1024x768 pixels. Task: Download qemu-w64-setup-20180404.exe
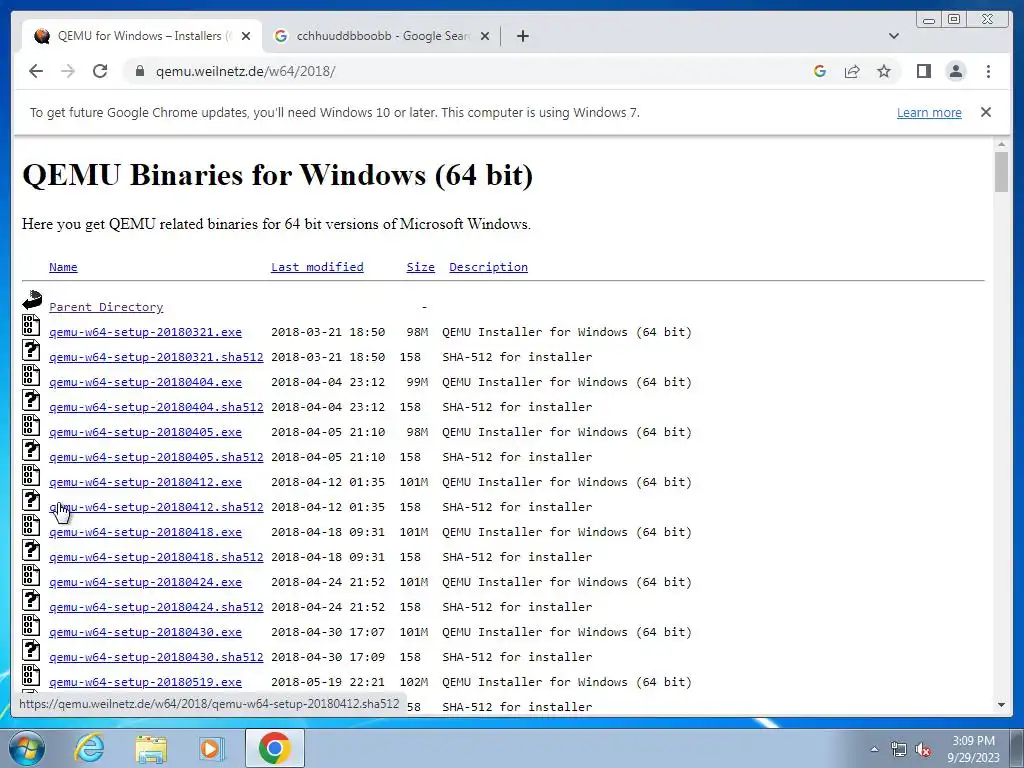[x=145, y=382]
